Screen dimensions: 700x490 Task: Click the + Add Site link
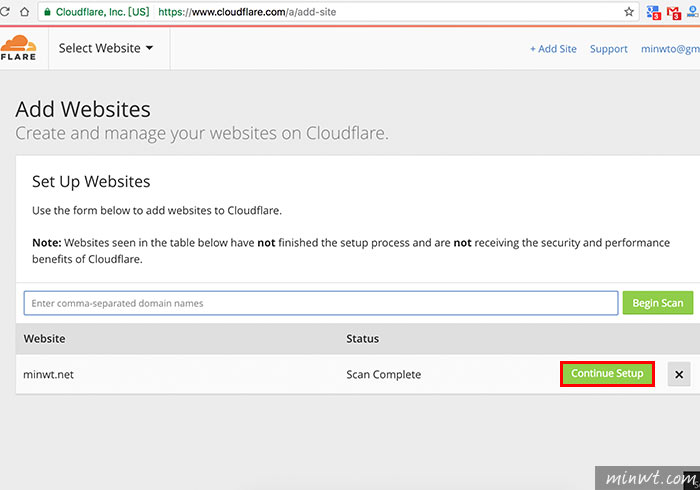[553, 49]
